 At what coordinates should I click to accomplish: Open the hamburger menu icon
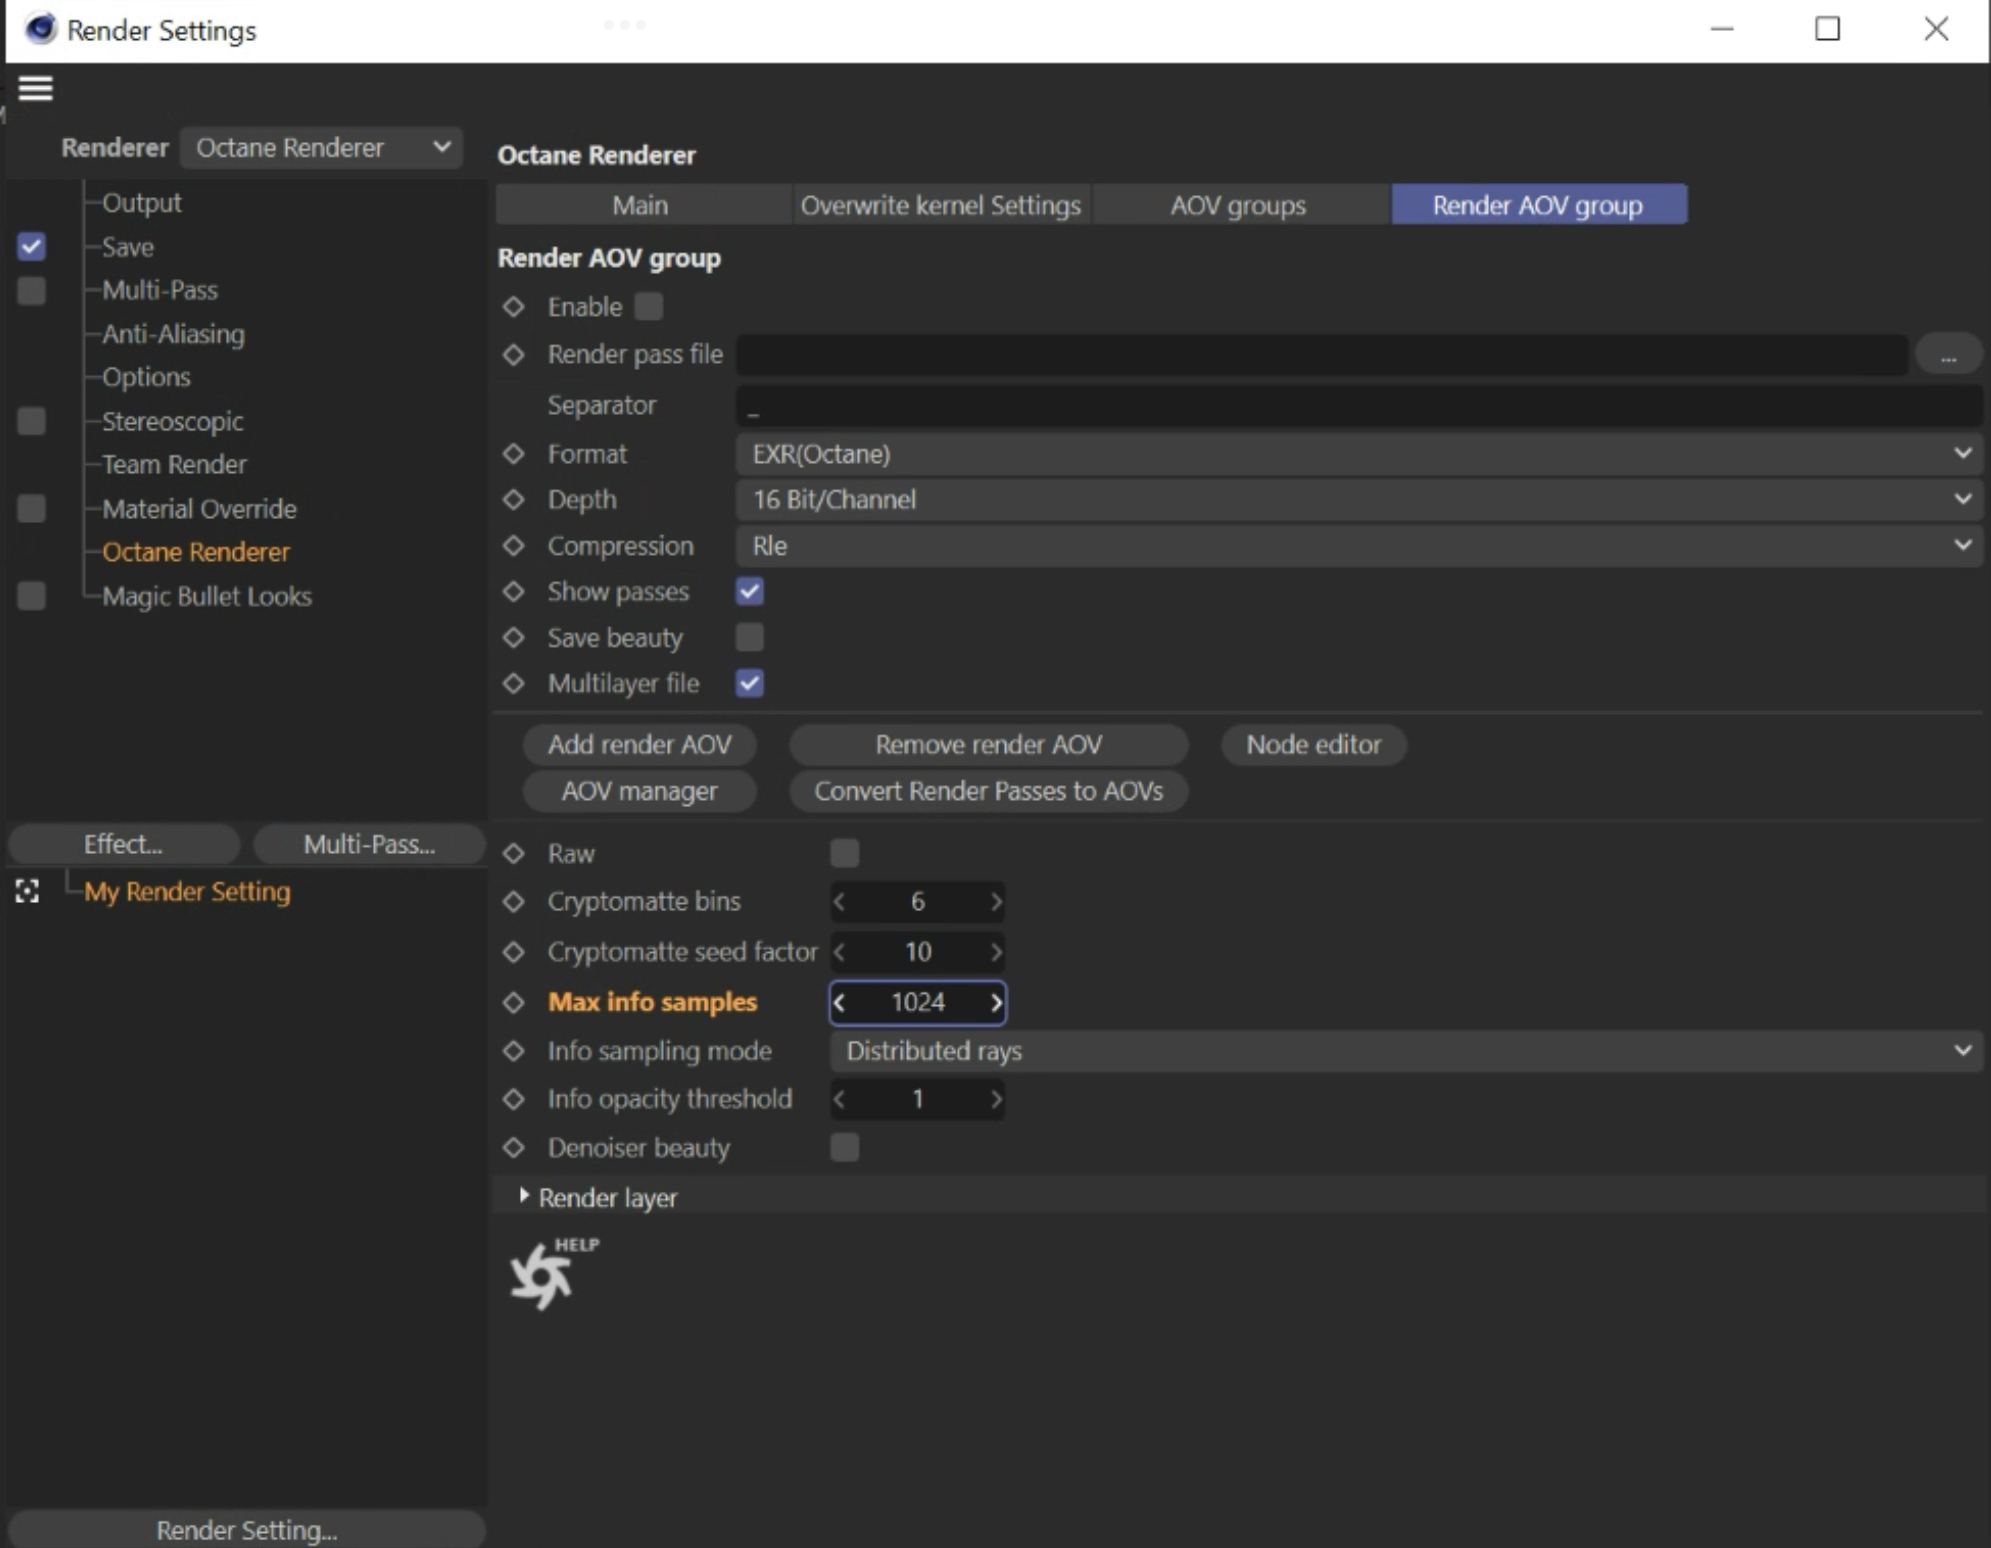[x=35, y=88]
